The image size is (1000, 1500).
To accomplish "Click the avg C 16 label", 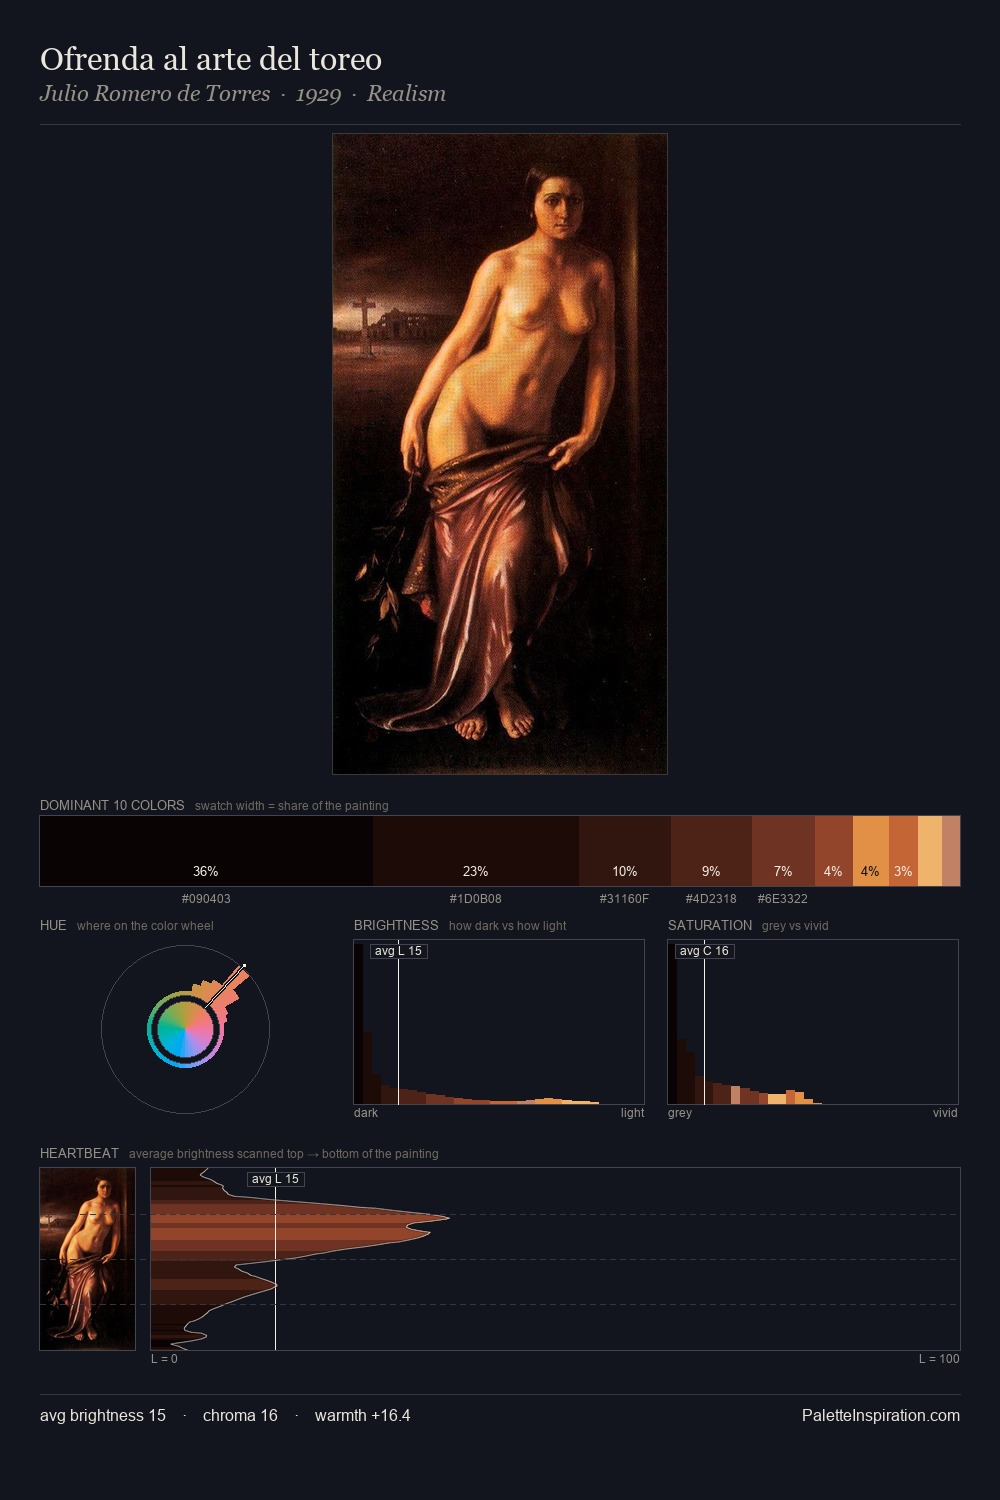I will click(705, 951).
